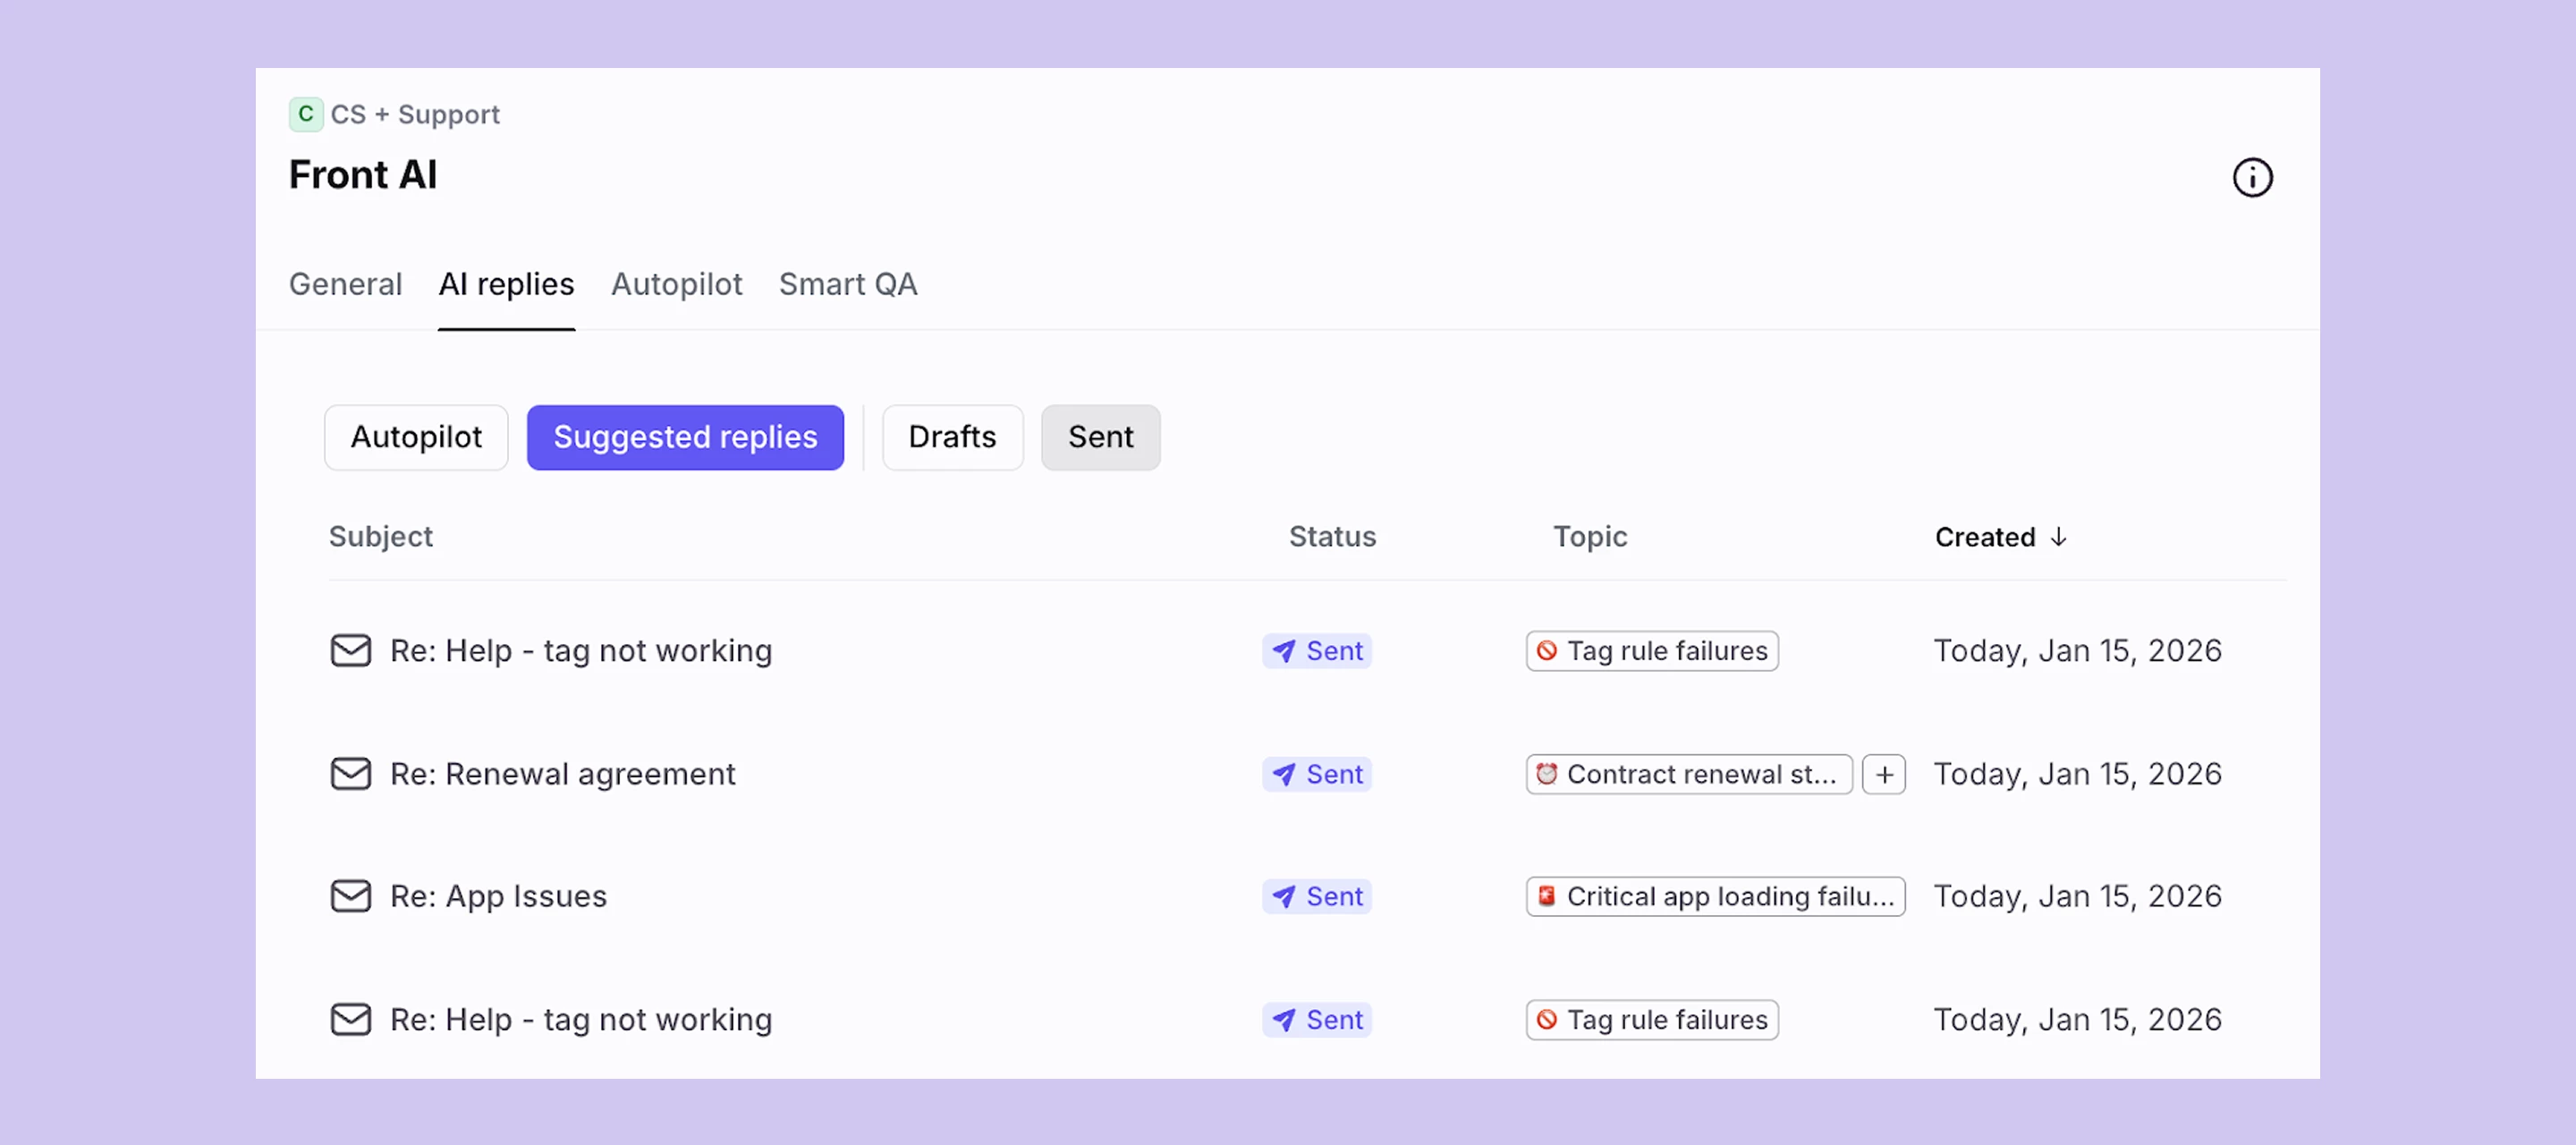Toggle the Autopilot filter pill
The image size is (2576, 1145).
(x=416, y=437)
